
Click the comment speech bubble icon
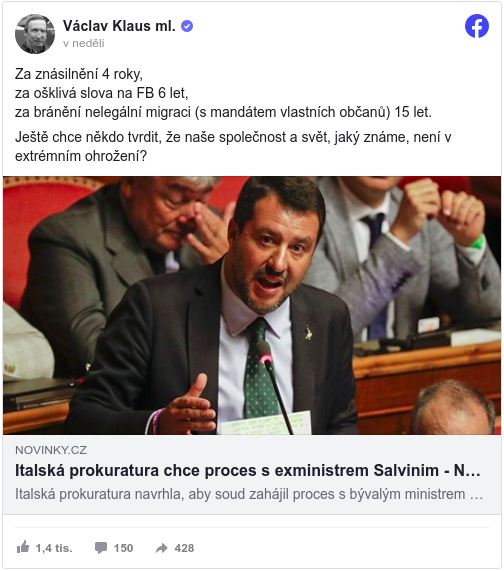click(x=101, y=548)
